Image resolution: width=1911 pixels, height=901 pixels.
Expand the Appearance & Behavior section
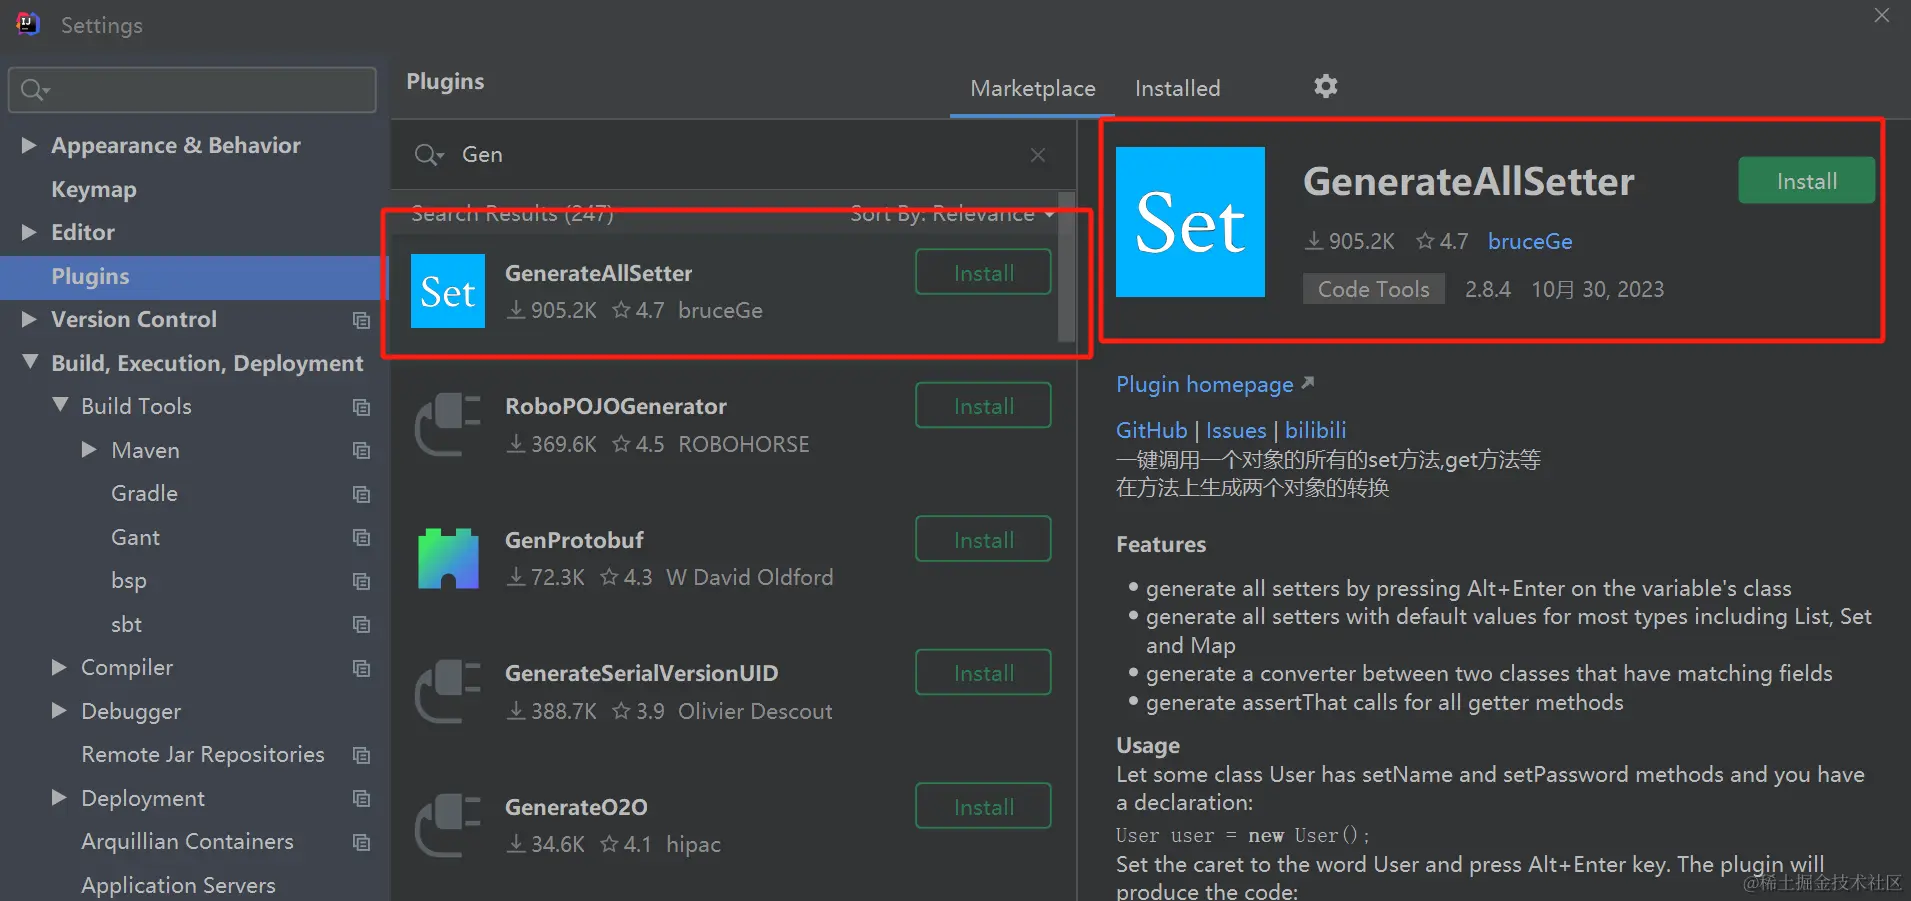pyautogui.click(x=27, y=145)
